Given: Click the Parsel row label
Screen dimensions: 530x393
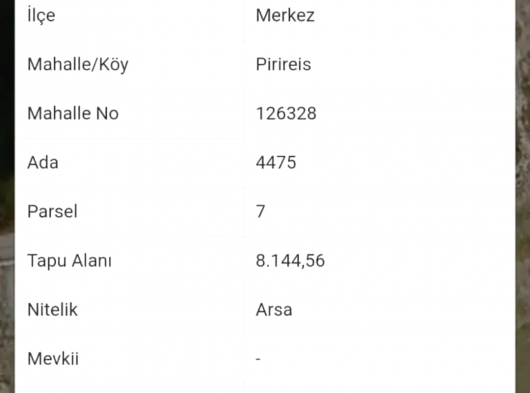Looking at the screenshot, I should (52, 212).
